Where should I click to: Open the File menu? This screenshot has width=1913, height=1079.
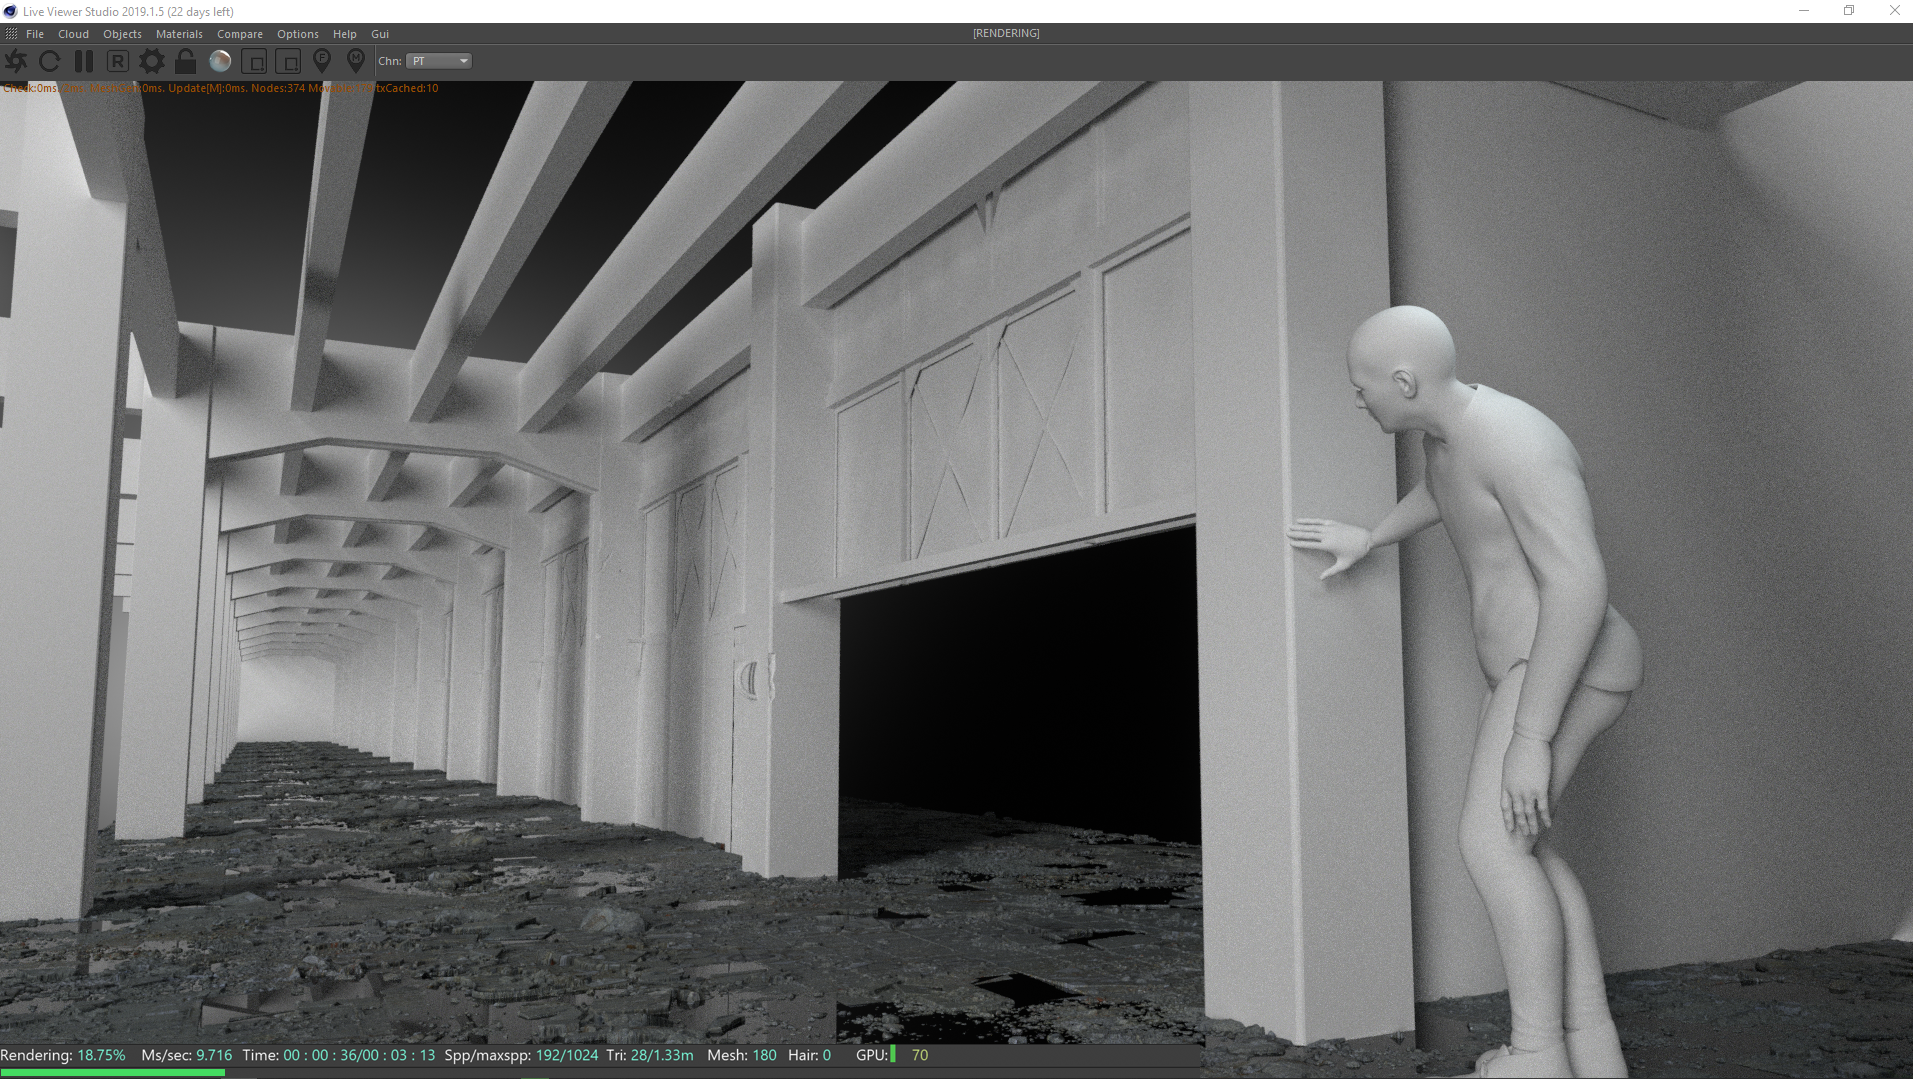coord(35,34)
